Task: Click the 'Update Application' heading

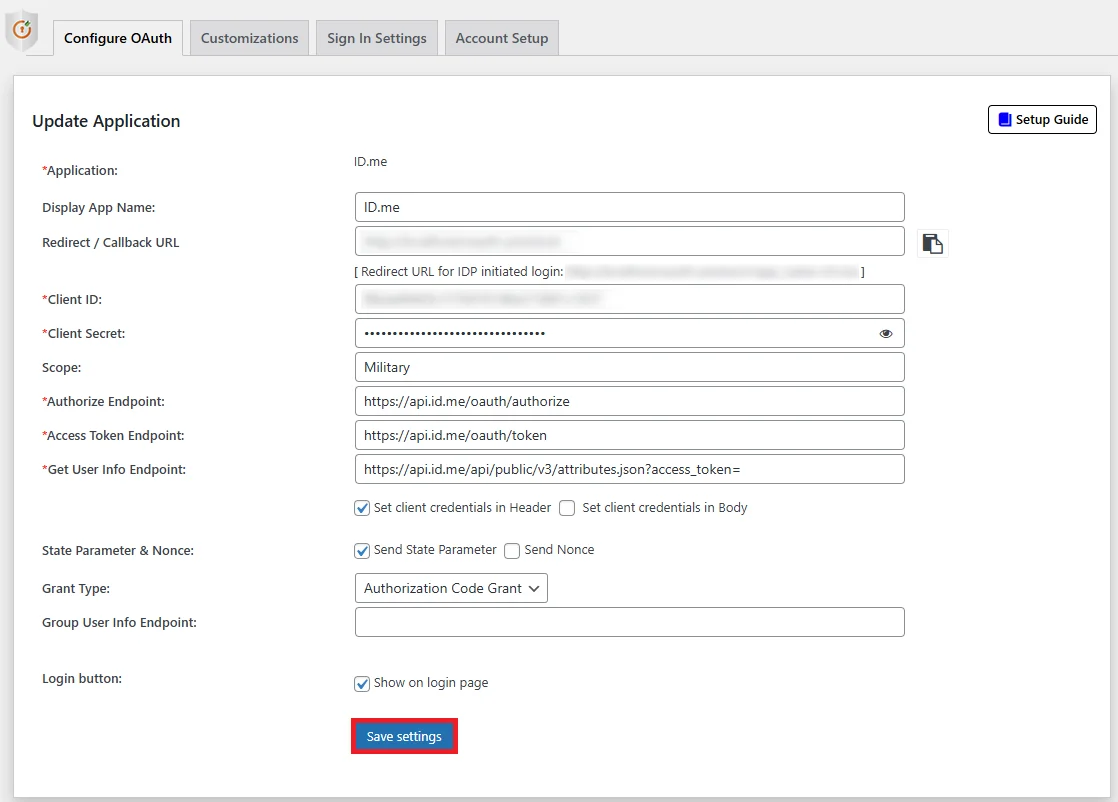Action: [x=106, y=121]
